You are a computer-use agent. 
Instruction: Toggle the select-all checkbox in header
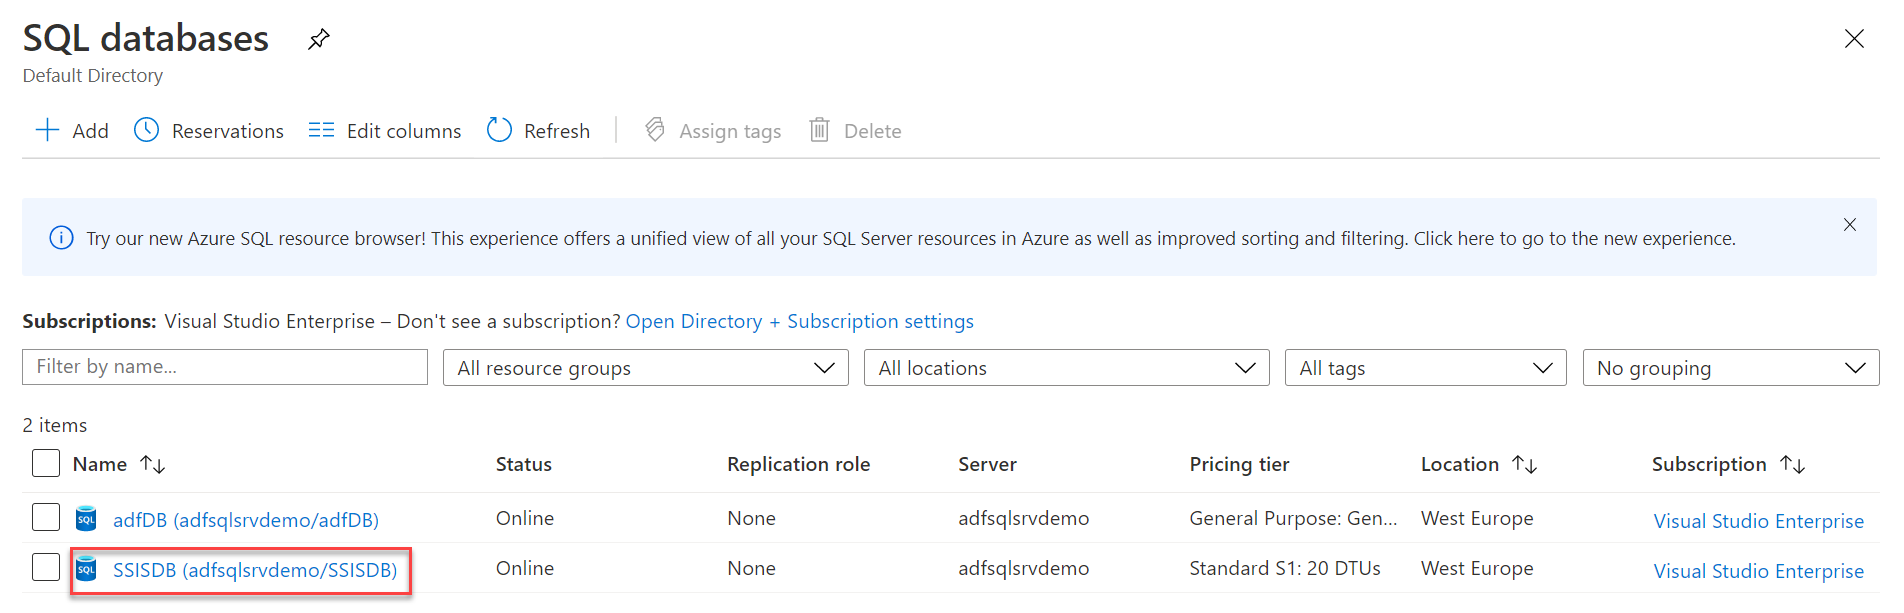pyautogui.click(x=46, y=464)
